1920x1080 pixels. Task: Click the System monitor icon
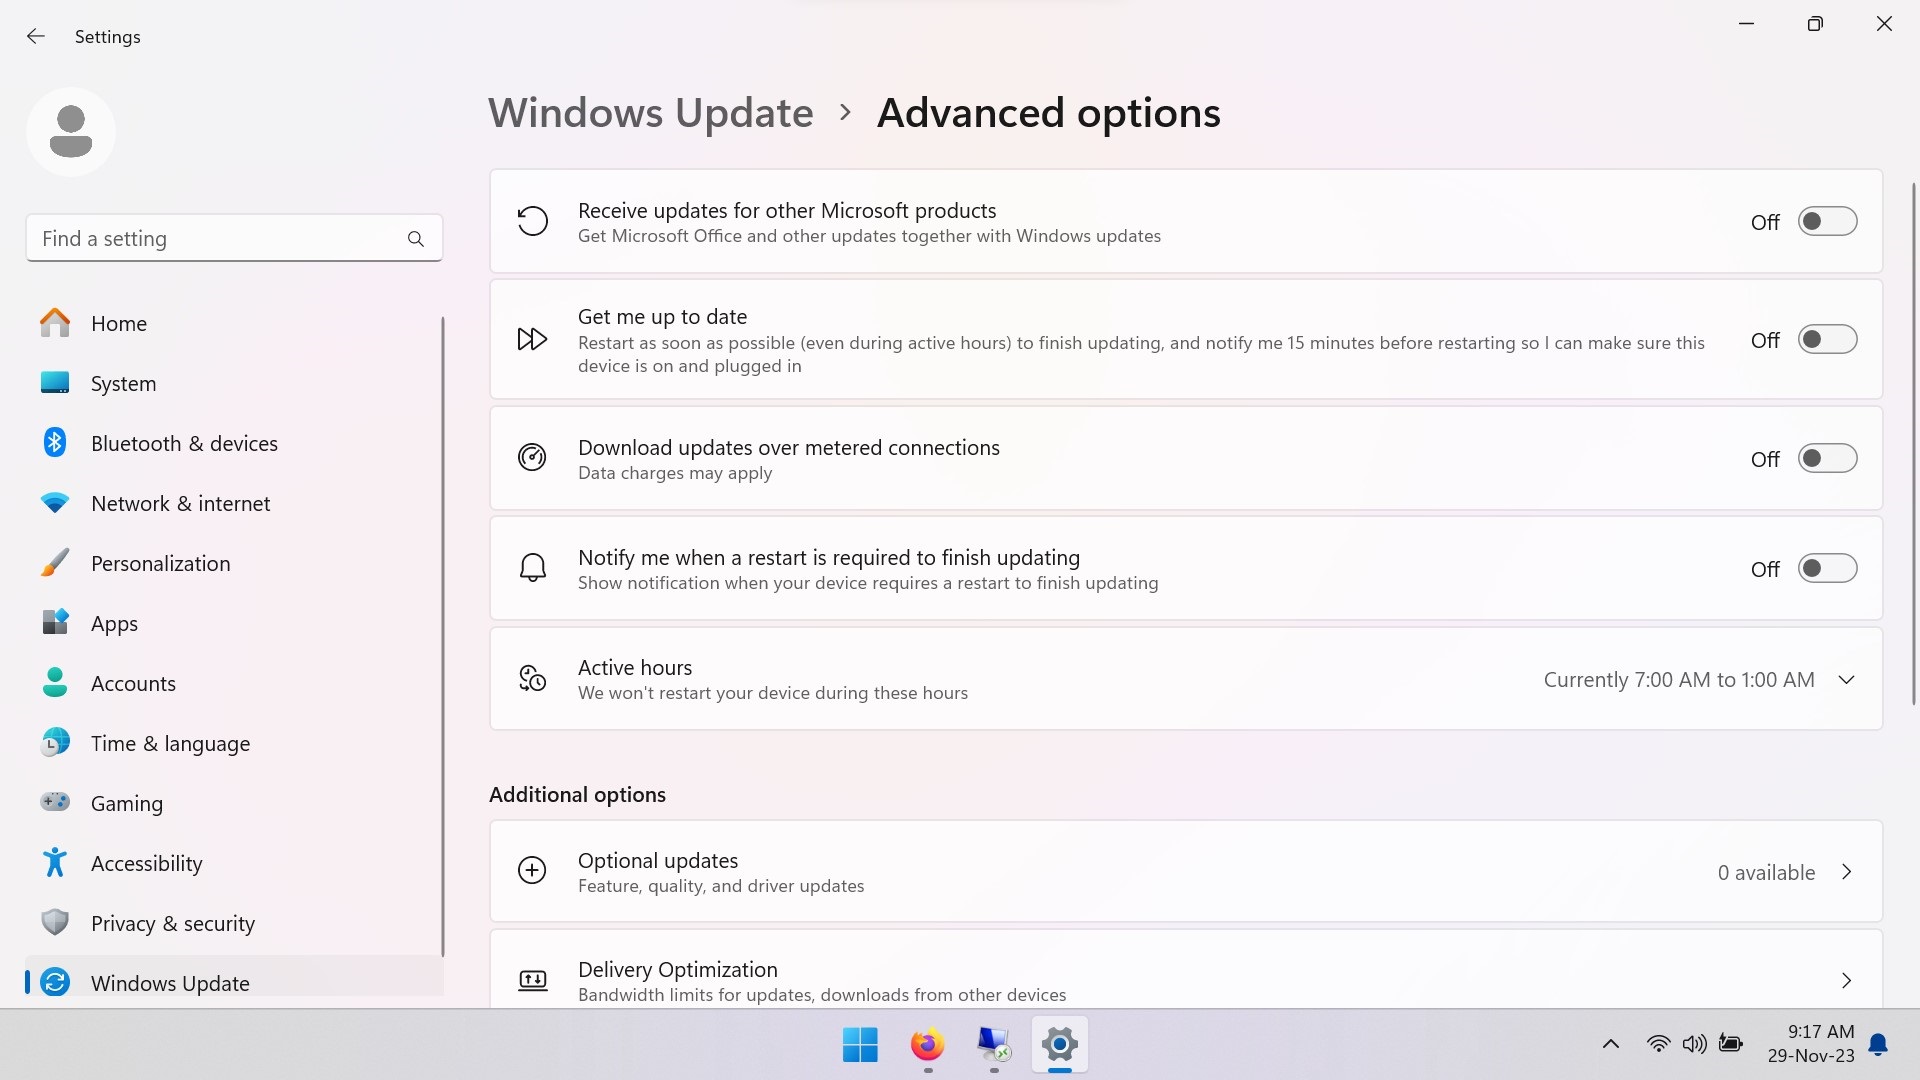[x=55, y=383]
